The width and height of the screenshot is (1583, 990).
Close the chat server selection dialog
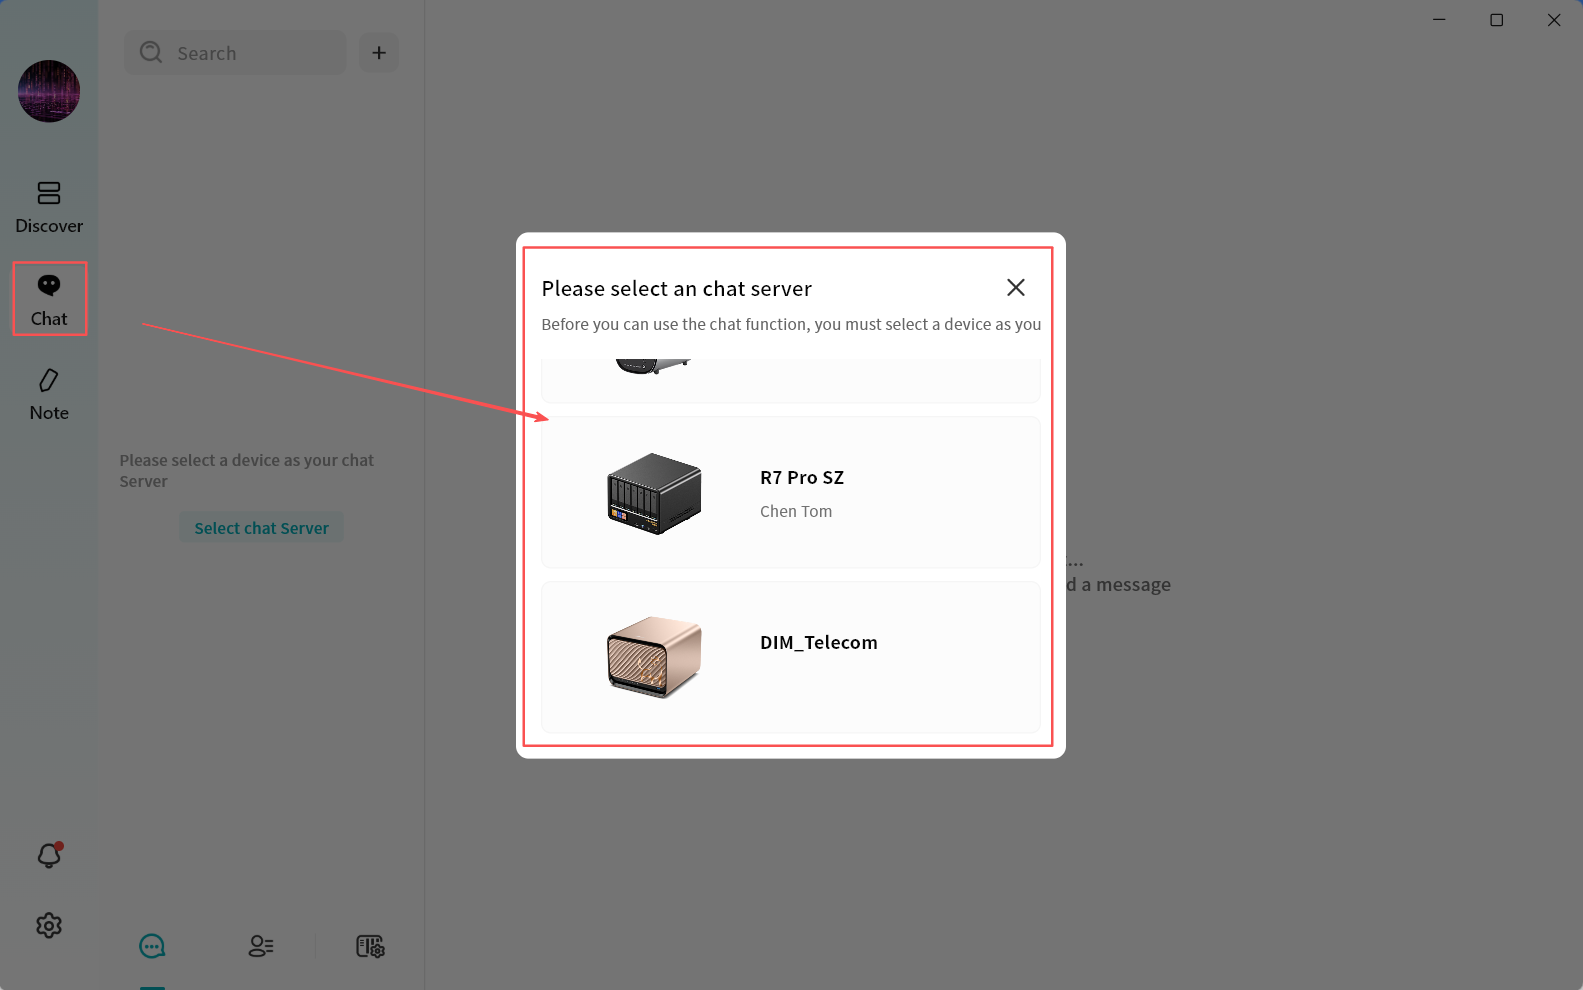[1015, 288]
